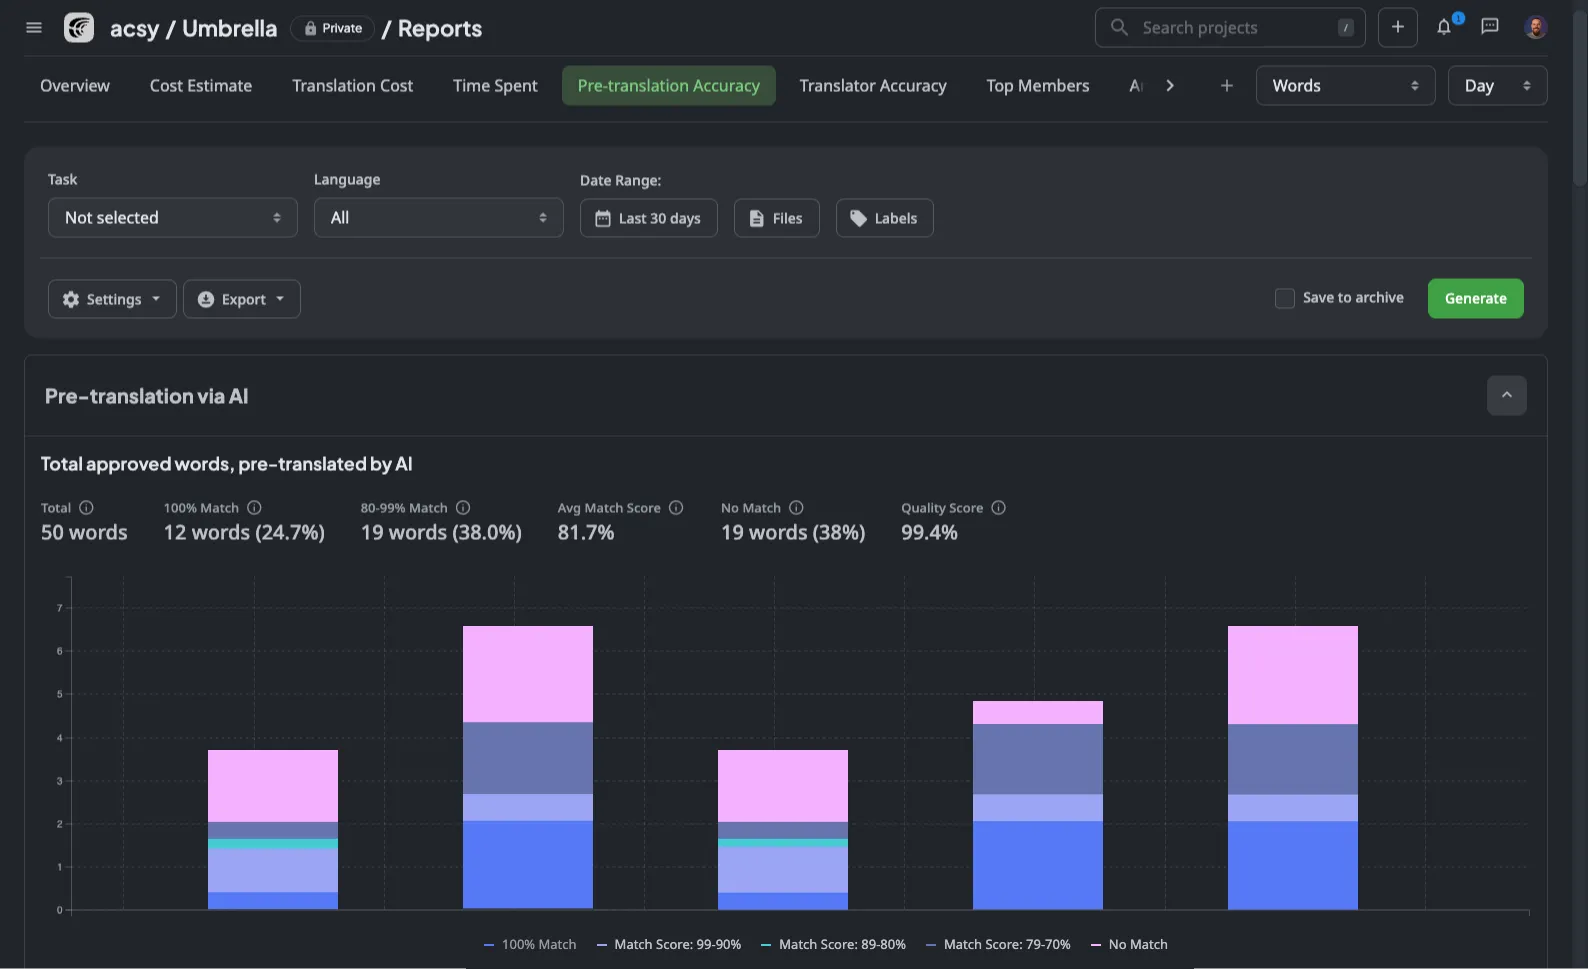Click the Search projects field
The height and width of the screenshot is (969, 1588).
[x=1229, y=28]
